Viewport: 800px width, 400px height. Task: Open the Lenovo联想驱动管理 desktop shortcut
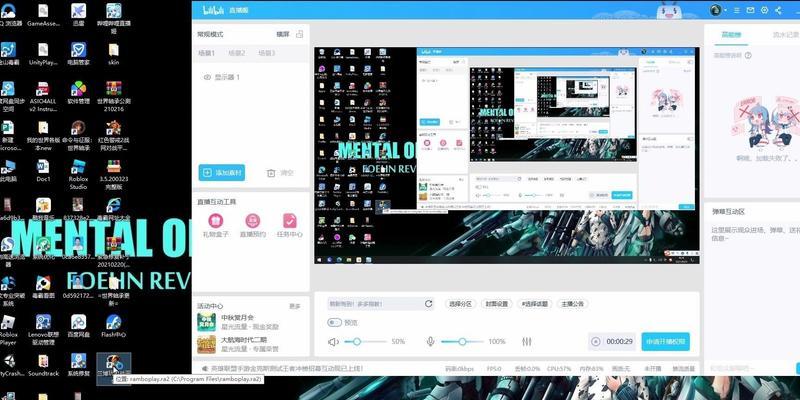43,329
